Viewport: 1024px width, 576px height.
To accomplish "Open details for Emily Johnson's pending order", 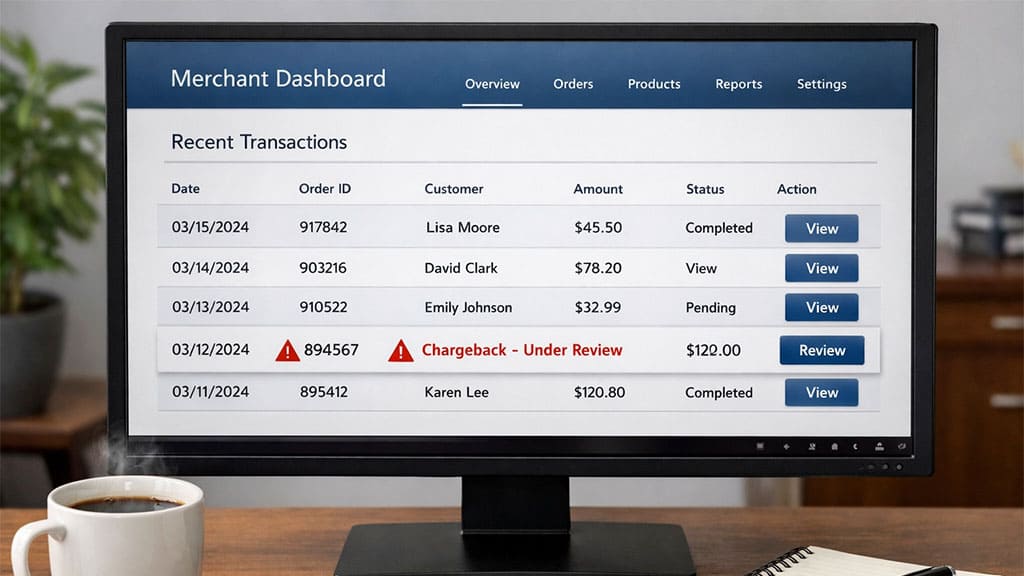I will coord(821,307).
